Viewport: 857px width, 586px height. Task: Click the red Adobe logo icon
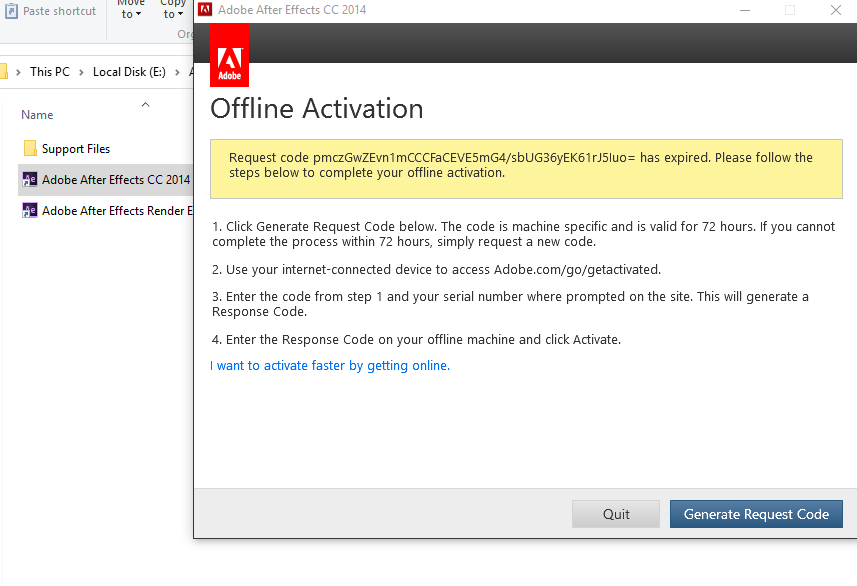tap(230, 55)
